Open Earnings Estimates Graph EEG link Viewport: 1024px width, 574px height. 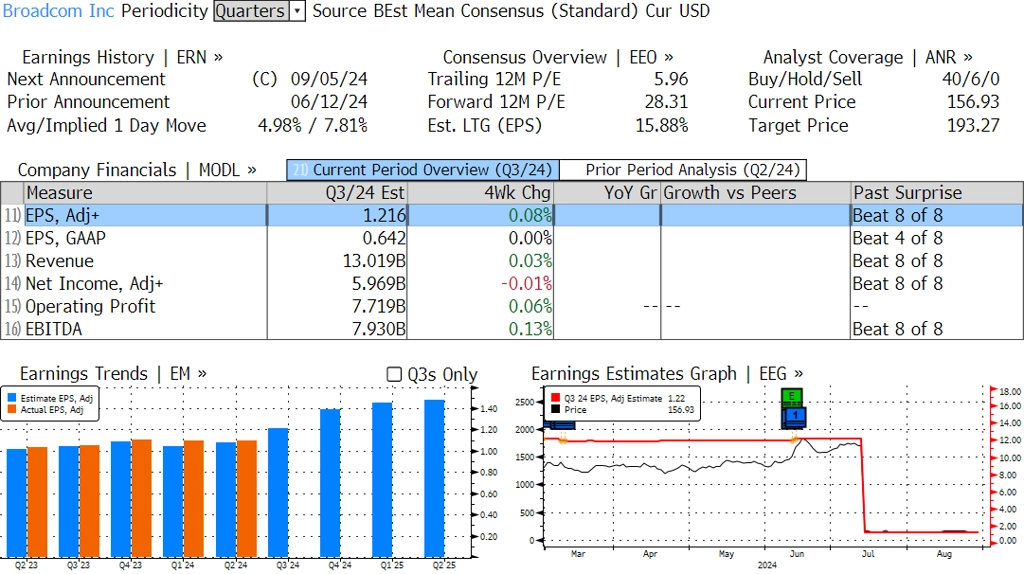tap(667, 374)
